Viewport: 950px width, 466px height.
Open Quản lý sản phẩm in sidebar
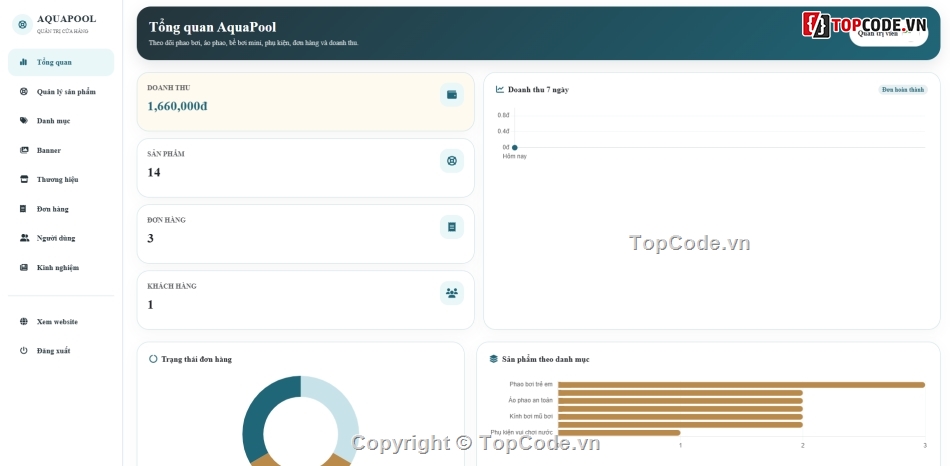(x=61, y=92)
